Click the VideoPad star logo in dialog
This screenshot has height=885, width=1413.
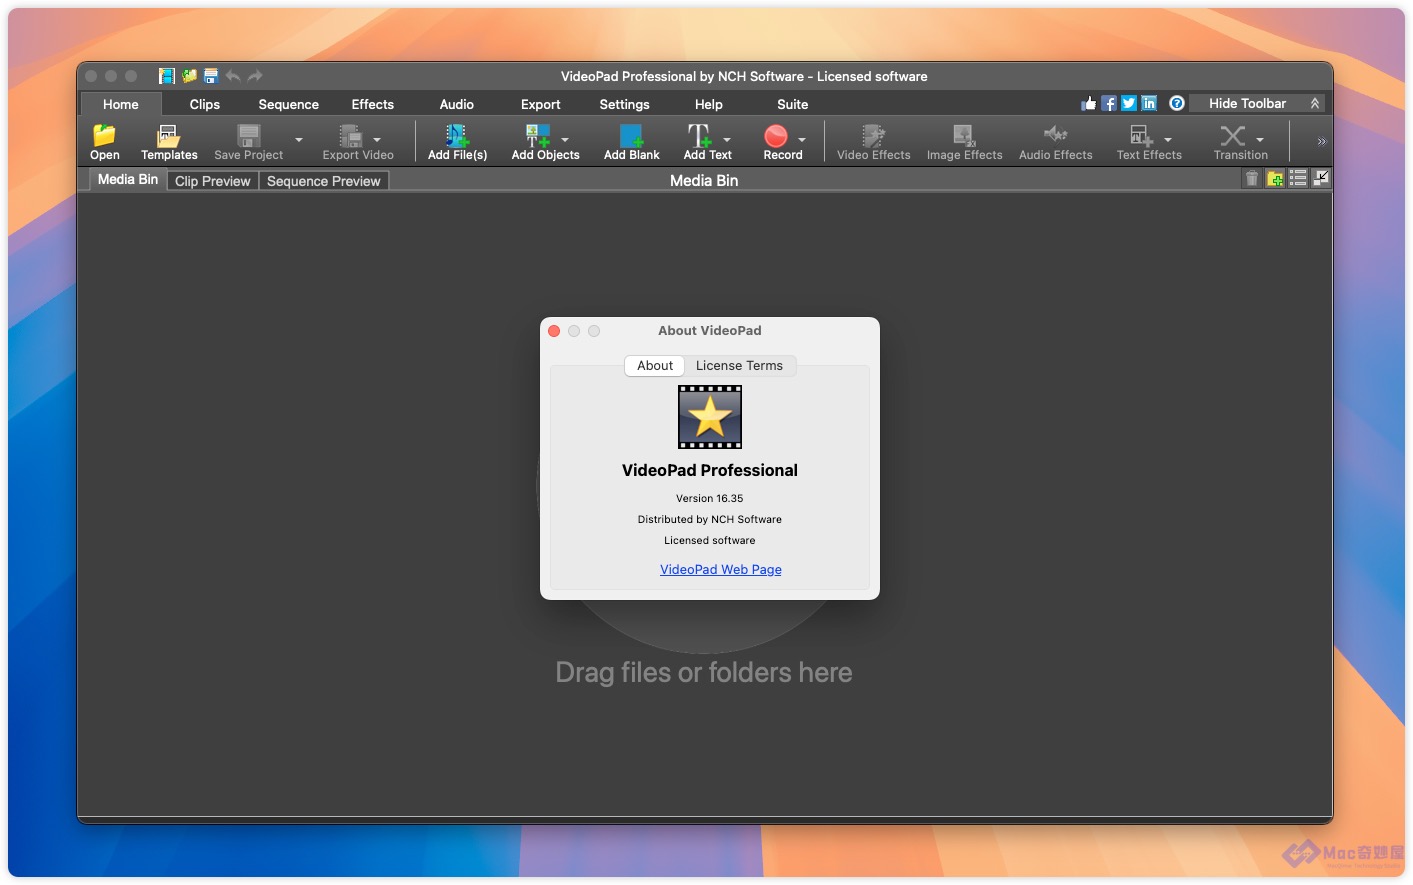coord(710,417)
